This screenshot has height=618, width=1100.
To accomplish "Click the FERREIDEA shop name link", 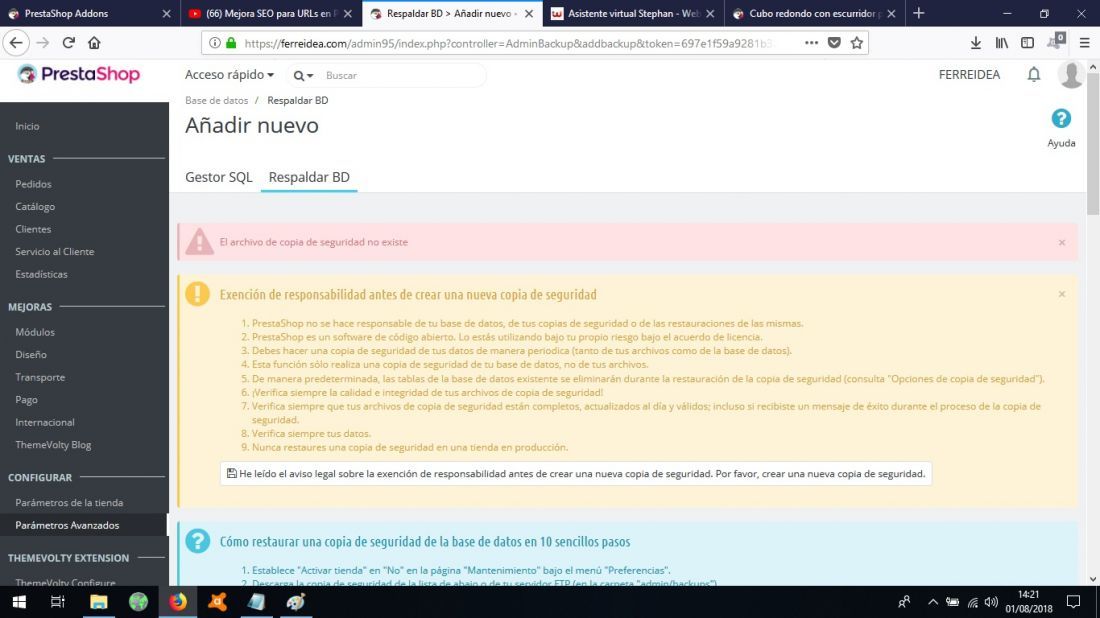I will 969,74.
